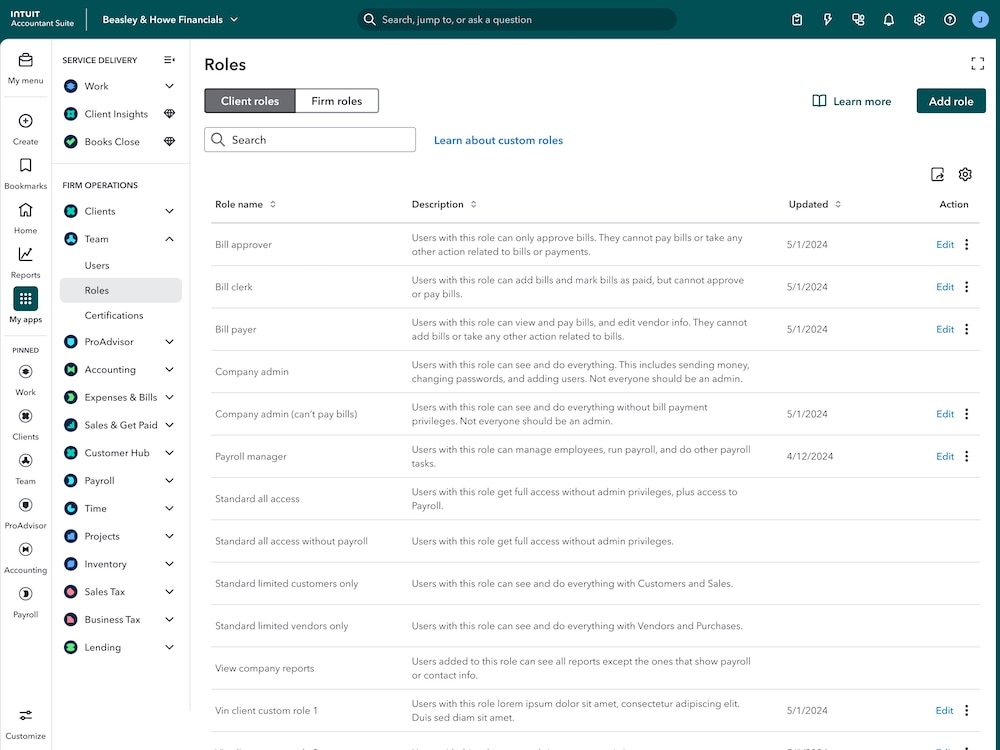This screenshot has height=750, width=1000.
Task: Collapse the Team menu in the sidebar
Action: (x=166, y=239)
